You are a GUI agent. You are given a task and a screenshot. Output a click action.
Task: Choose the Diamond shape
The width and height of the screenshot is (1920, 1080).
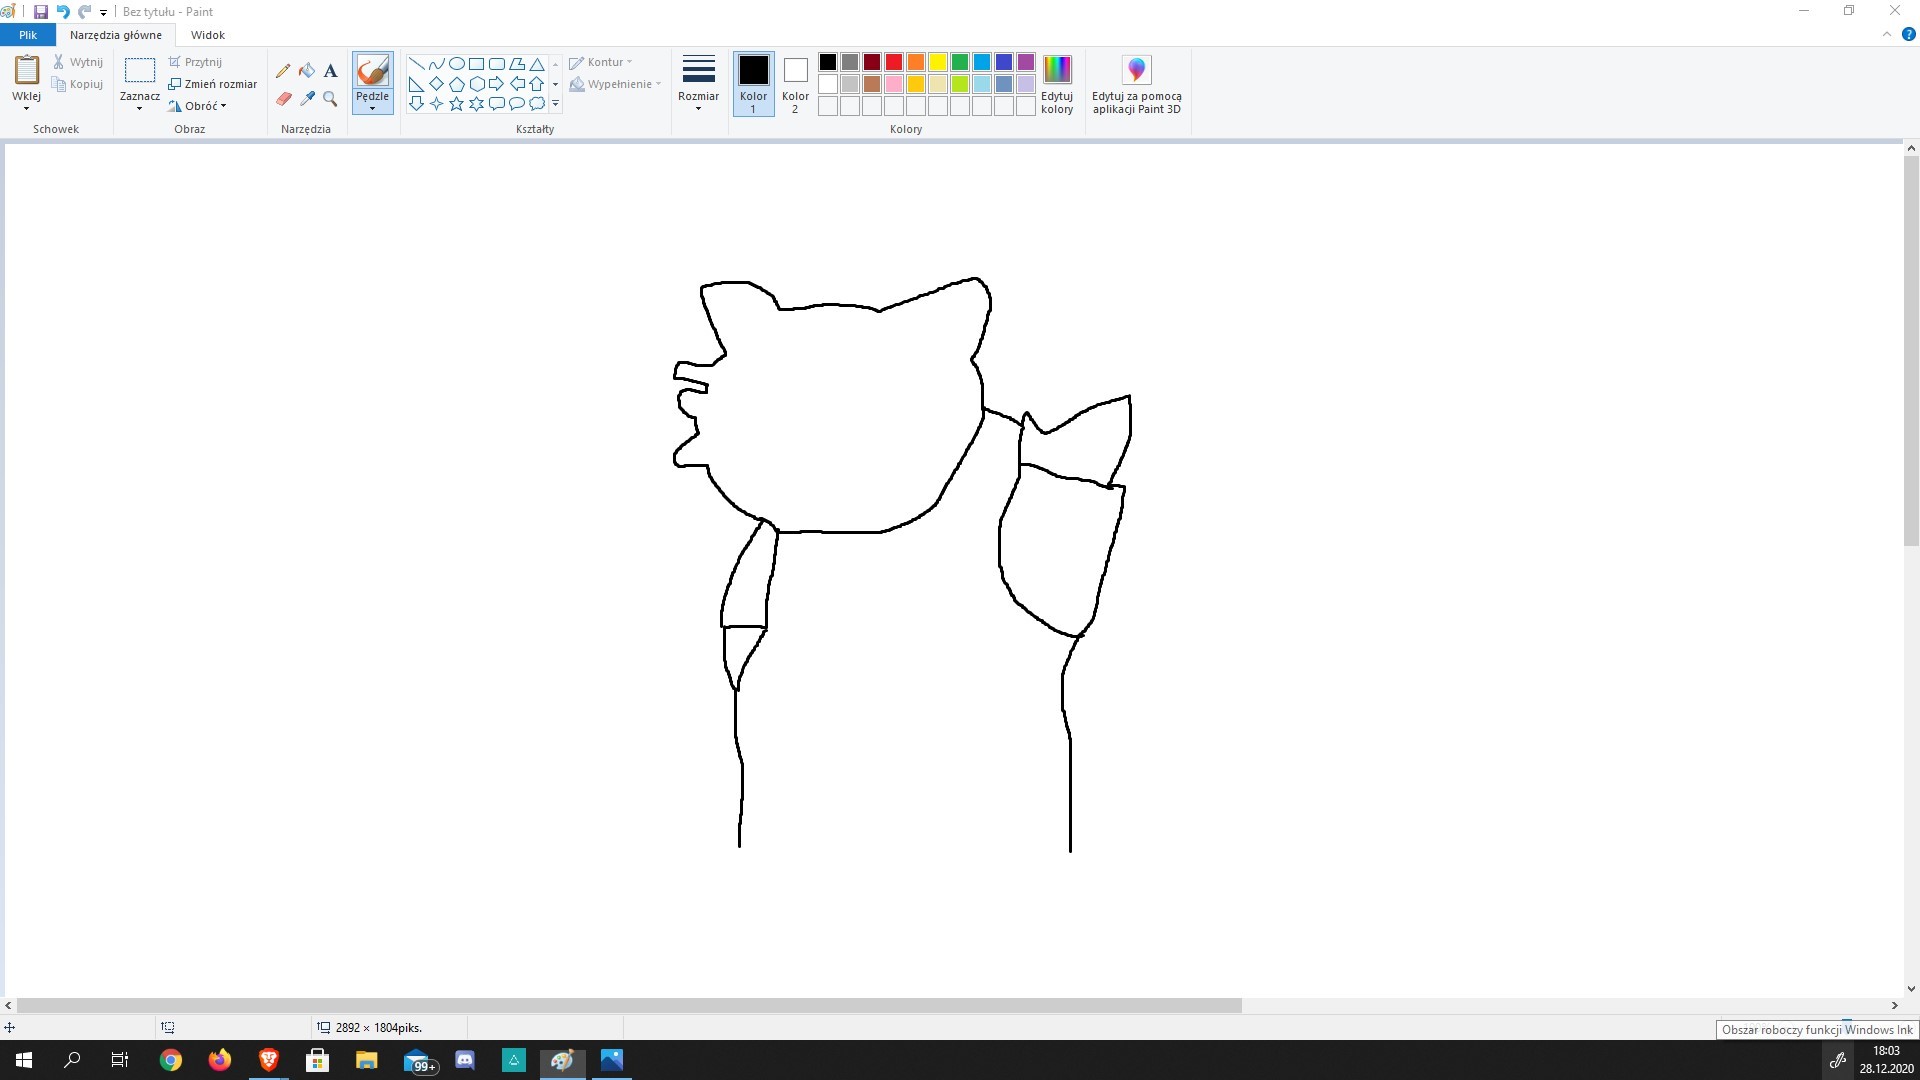436,84
